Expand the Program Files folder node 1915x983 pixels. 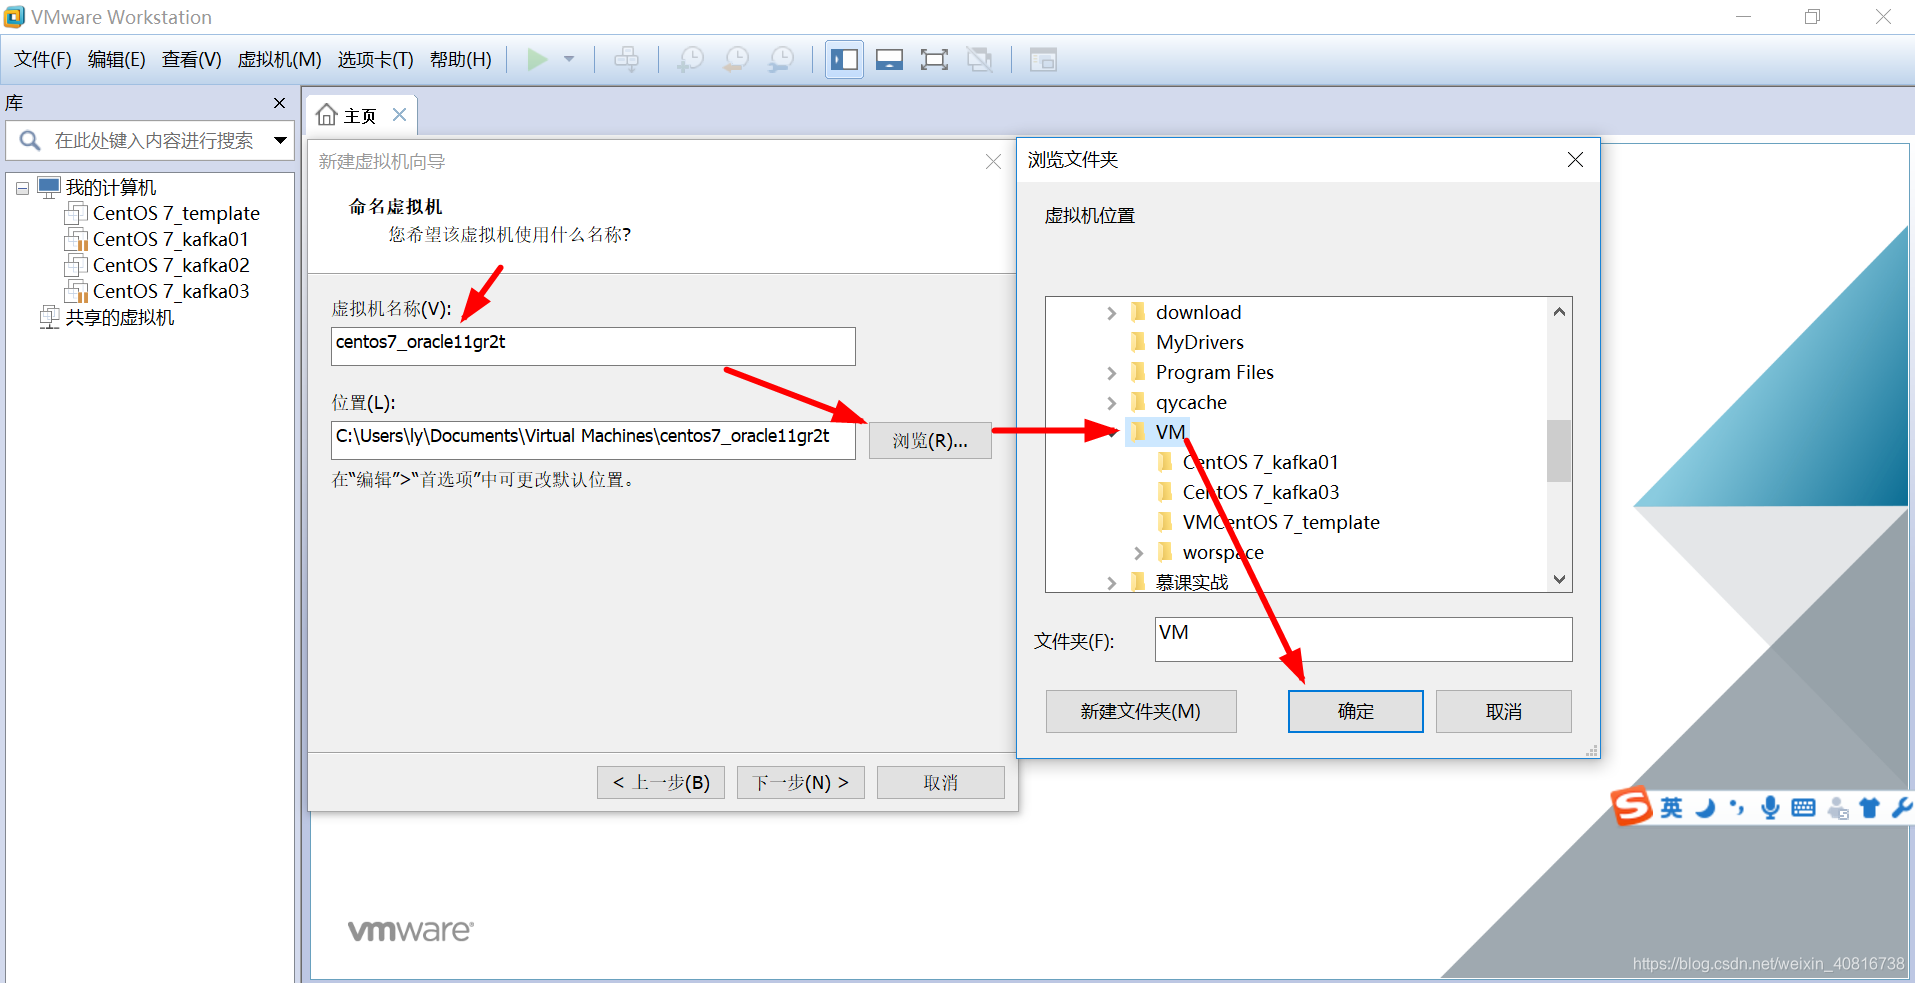(x=1112, y=373)
